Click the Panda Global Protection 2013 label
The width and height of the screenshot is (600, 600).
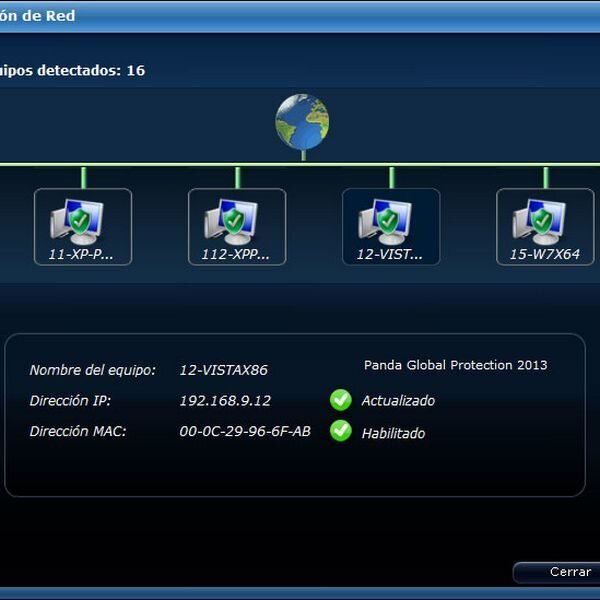click(x=455, y=365)
